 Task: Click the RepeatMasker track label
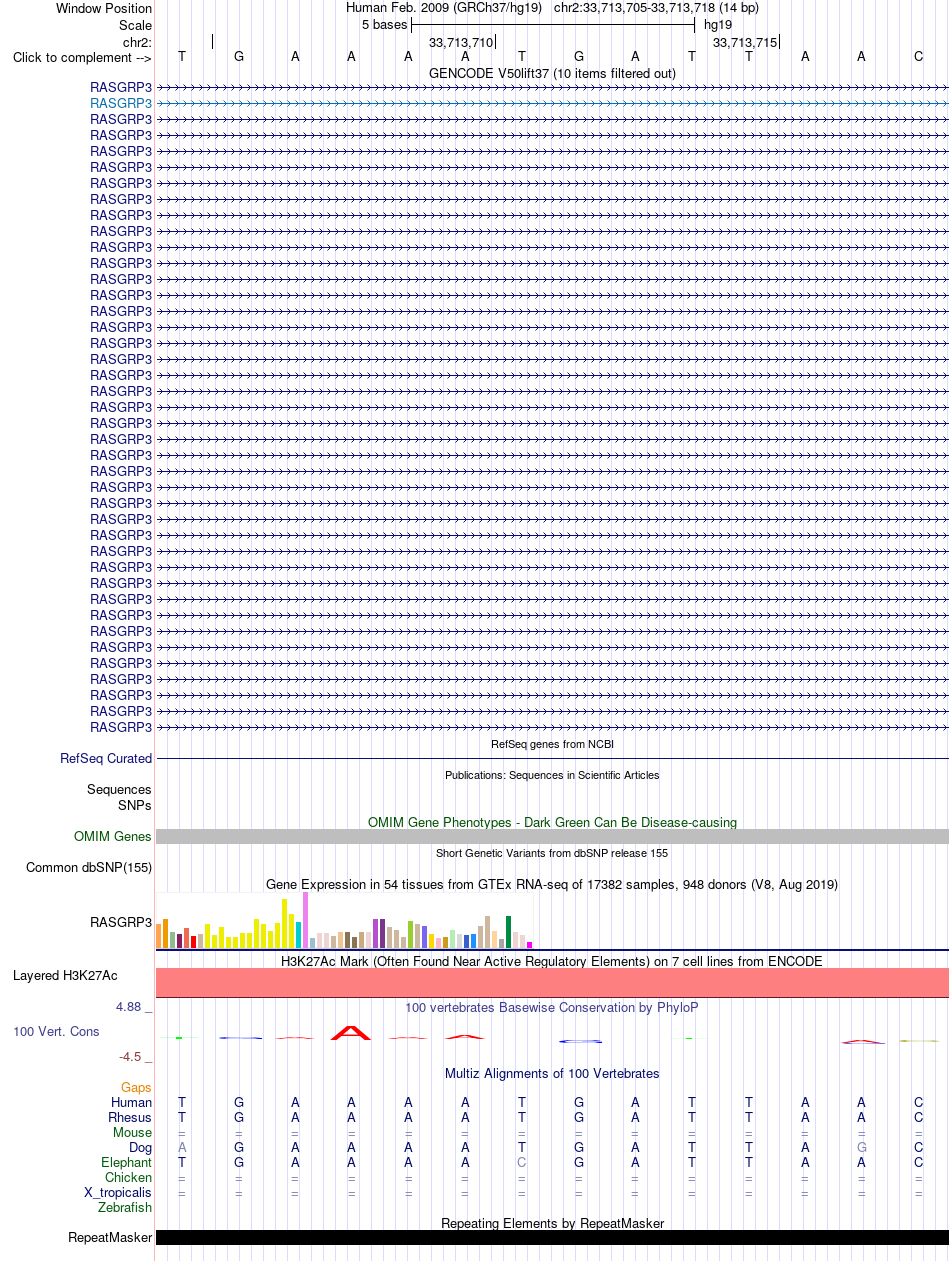coord(110,1238)
